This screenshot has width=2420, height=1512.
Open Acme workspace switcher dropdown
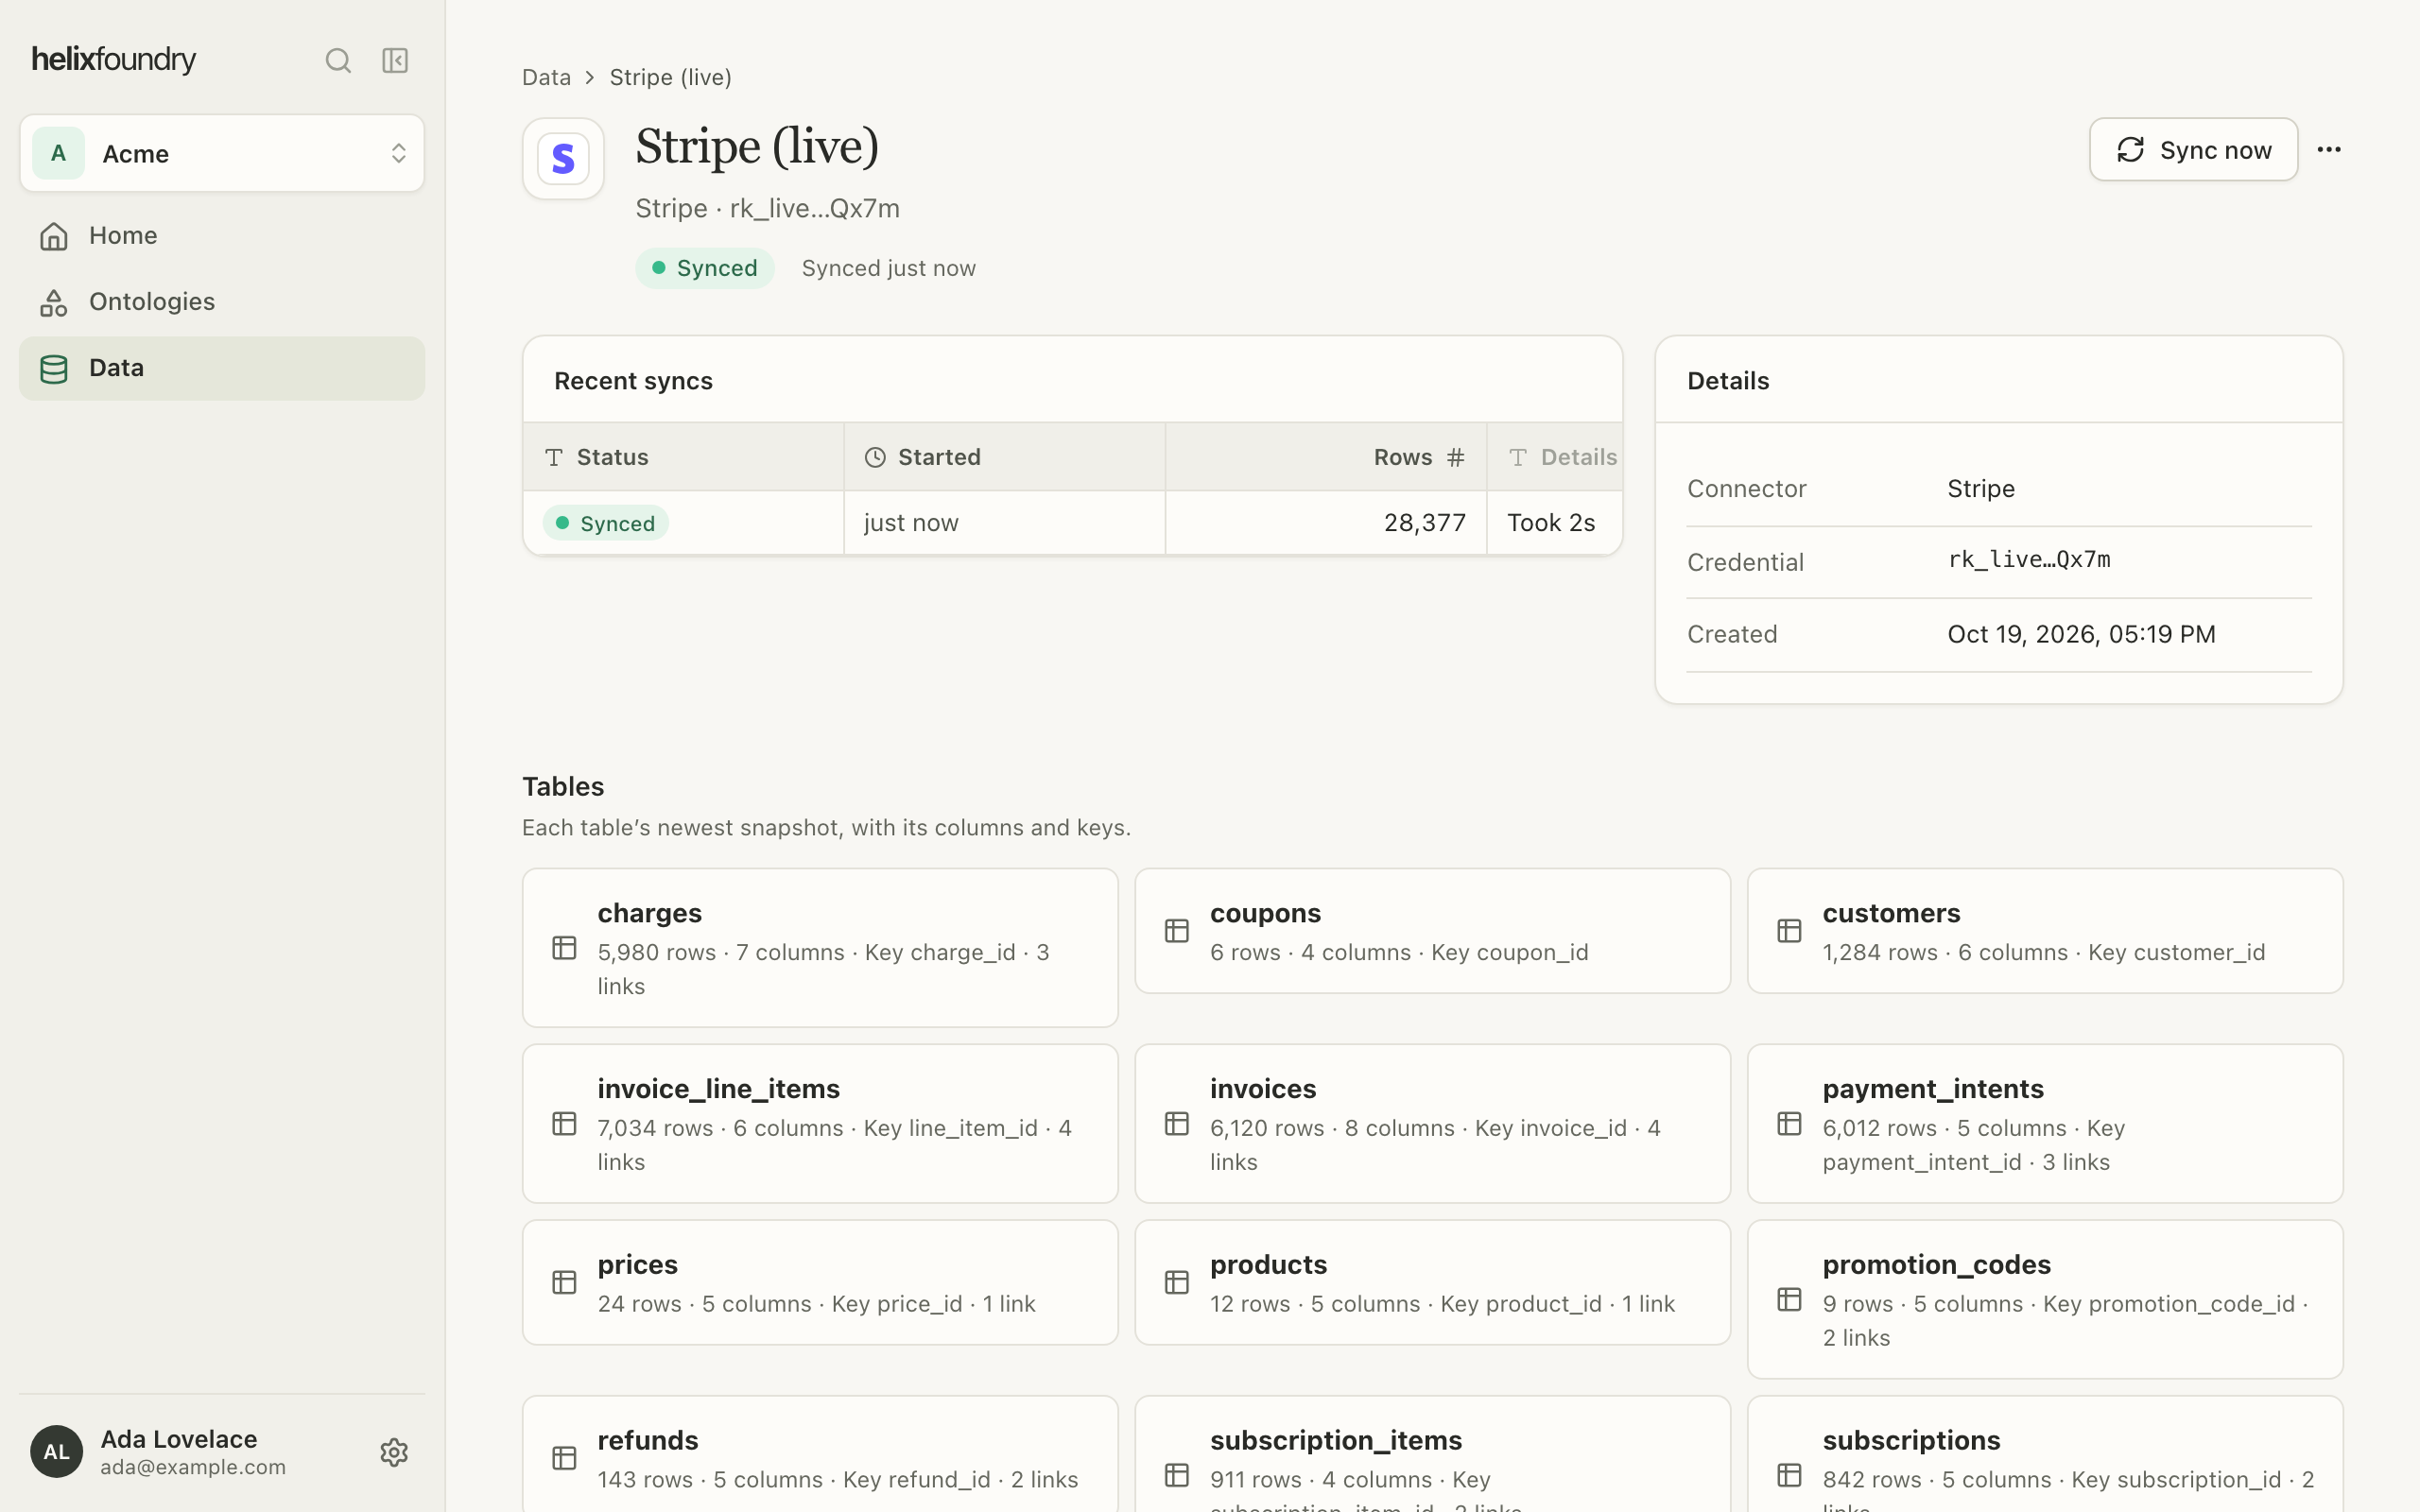pyautogui.click(x=222, y=153)
